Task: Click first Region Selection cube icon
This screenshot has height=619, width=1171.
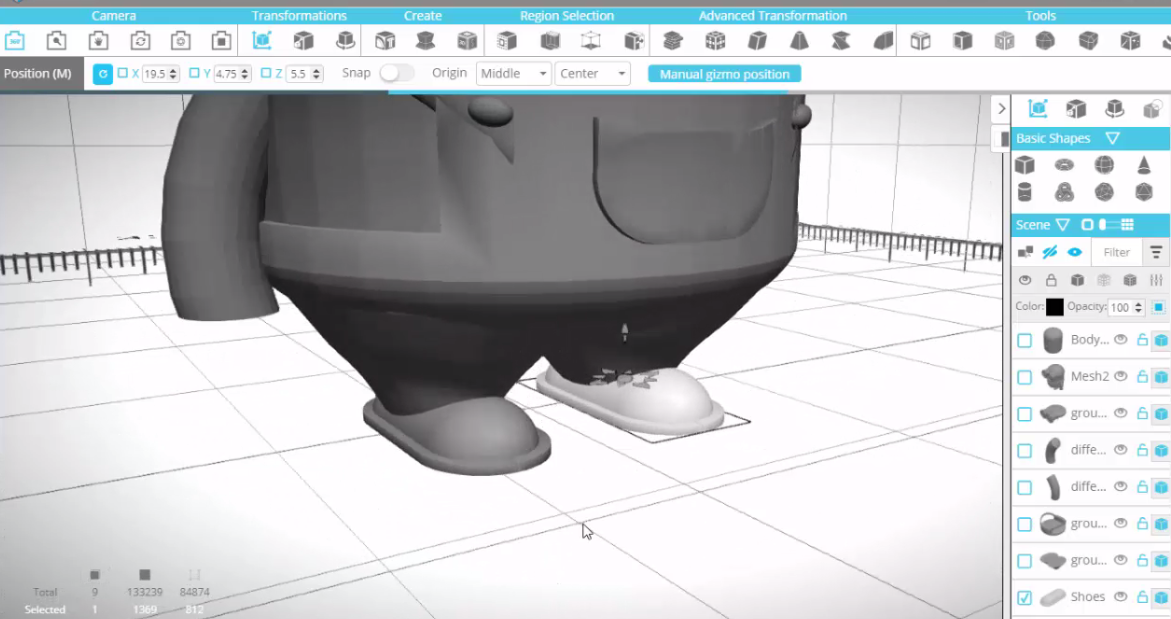Action: point(507,40)
